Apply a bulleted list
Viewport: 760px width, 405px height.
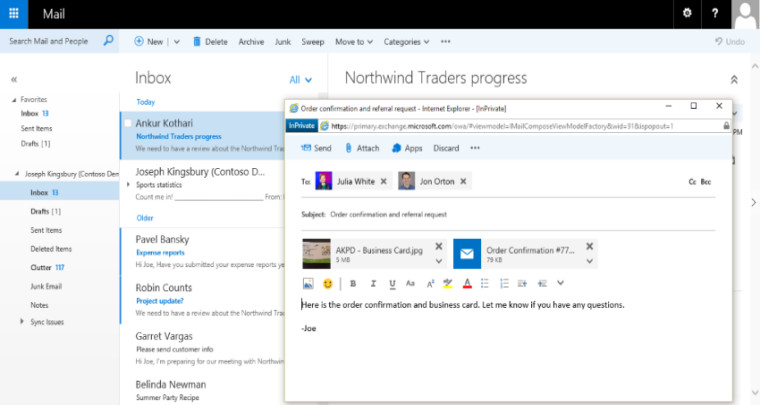[485, 283]
